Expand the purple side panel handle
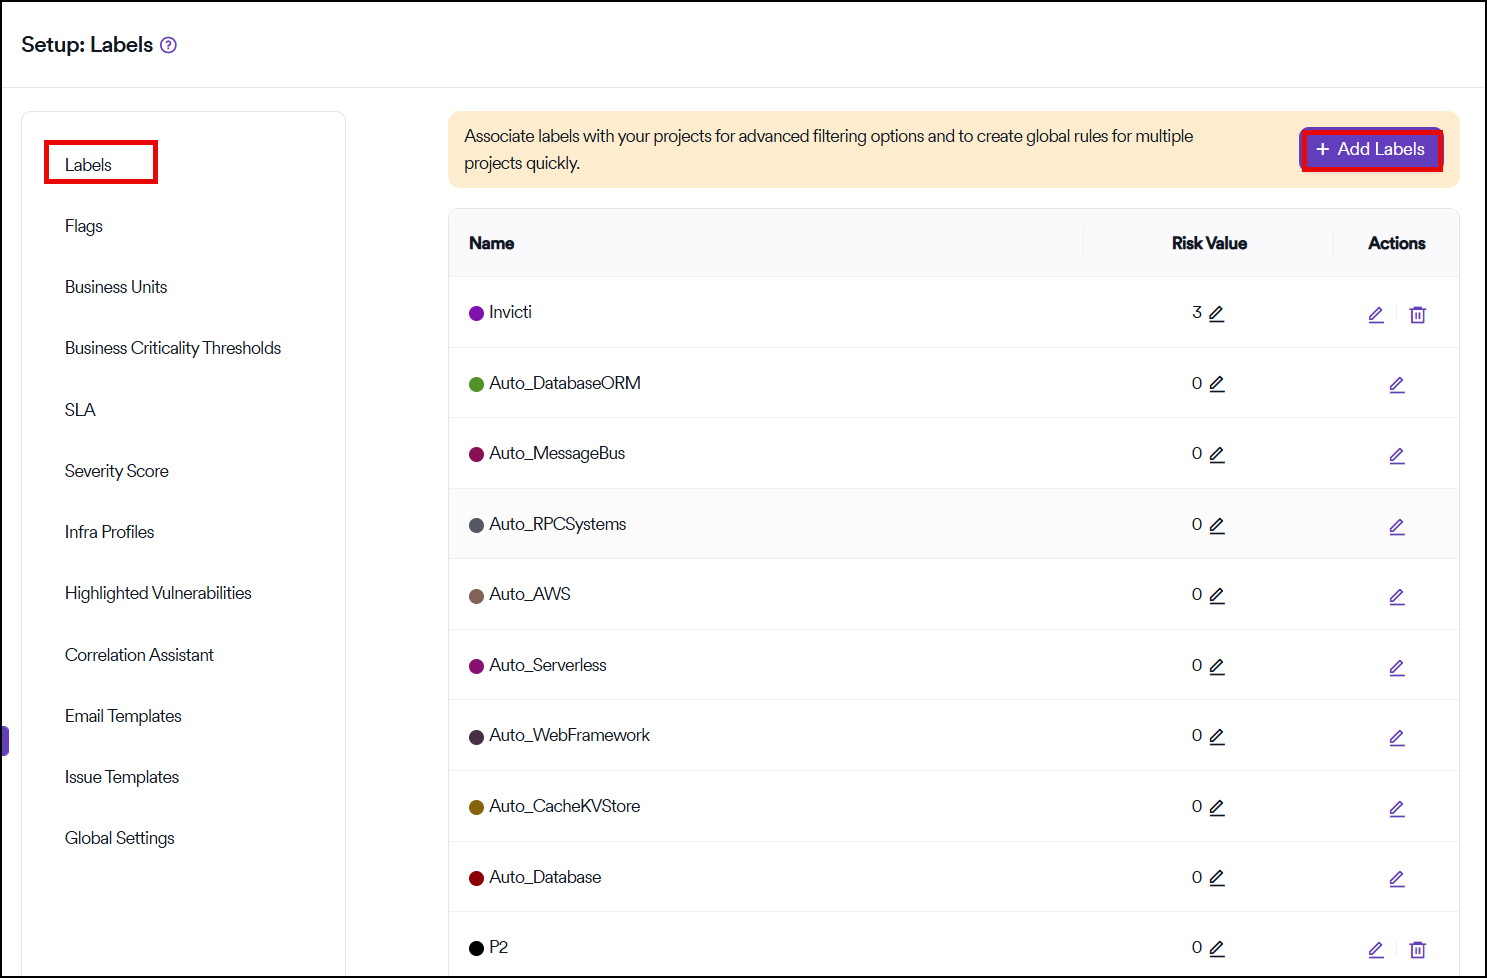Screen dimensions: 1487x978 (5, 741)
